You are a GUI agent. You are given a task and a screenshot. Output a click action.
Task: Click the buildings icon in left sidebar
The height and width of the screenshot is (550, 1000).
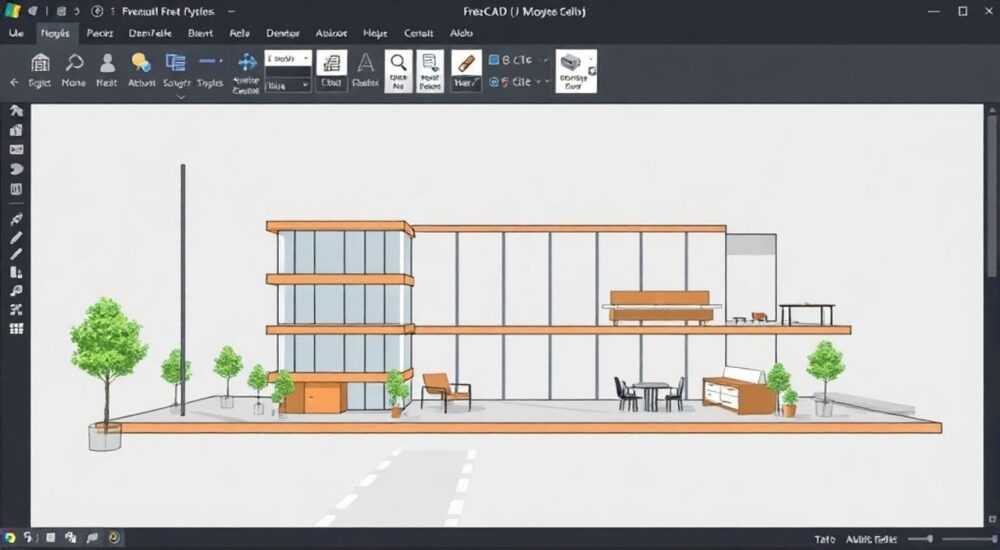[x=16, y=131]
